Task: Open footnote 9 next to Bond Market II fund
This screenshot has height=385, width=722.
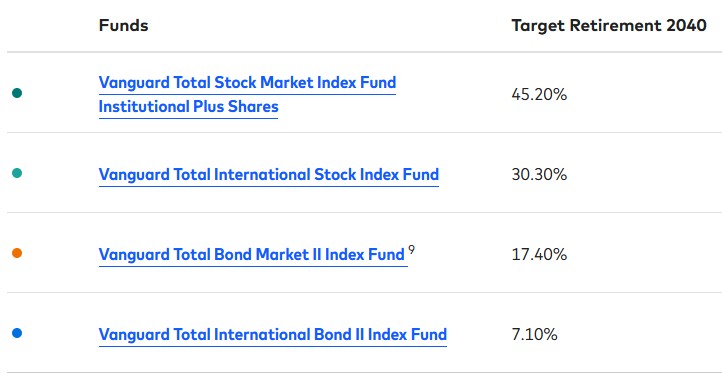Action: 411,249
